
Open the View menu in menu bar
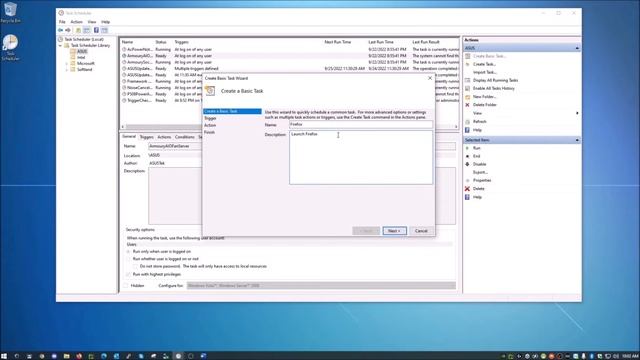pyautogui.click(x=92, y=22)
